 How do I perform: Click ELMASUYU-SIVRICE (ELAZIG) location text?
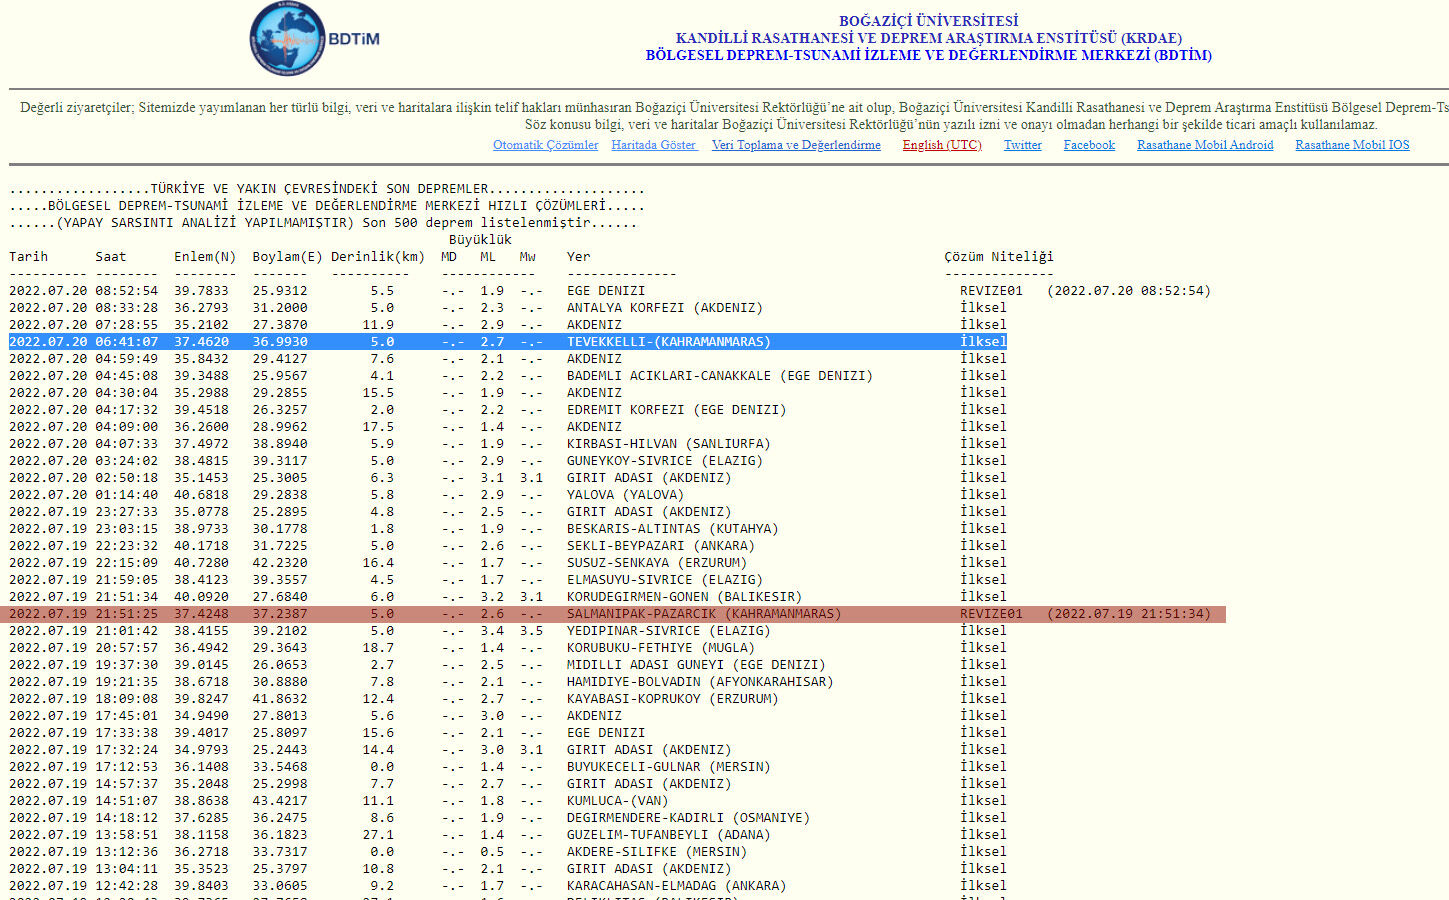665,580
